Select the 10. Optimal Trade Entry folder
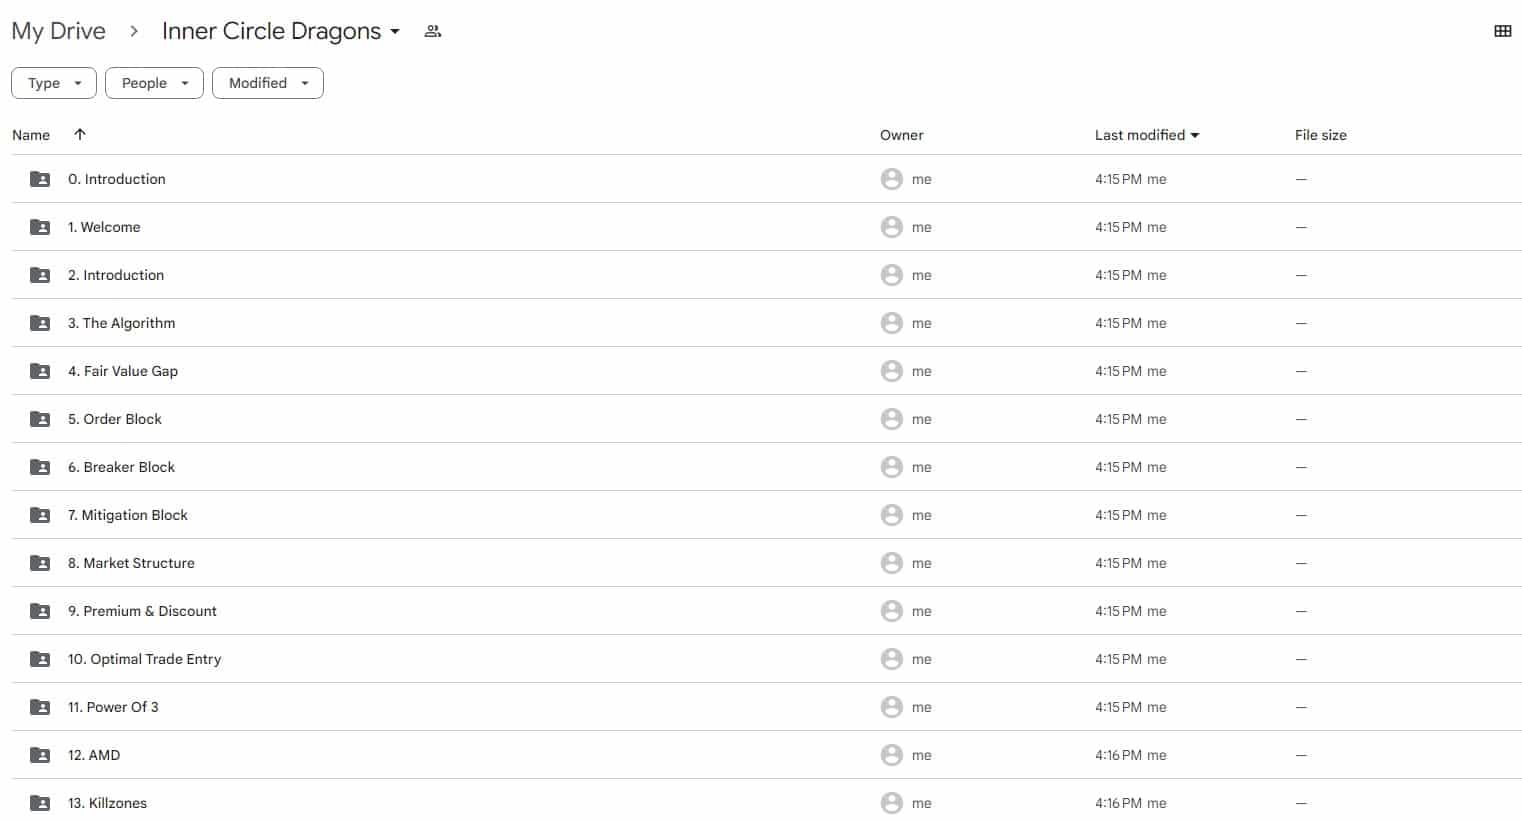Screen dimensions: 1522x821 (x=145, y=659)
